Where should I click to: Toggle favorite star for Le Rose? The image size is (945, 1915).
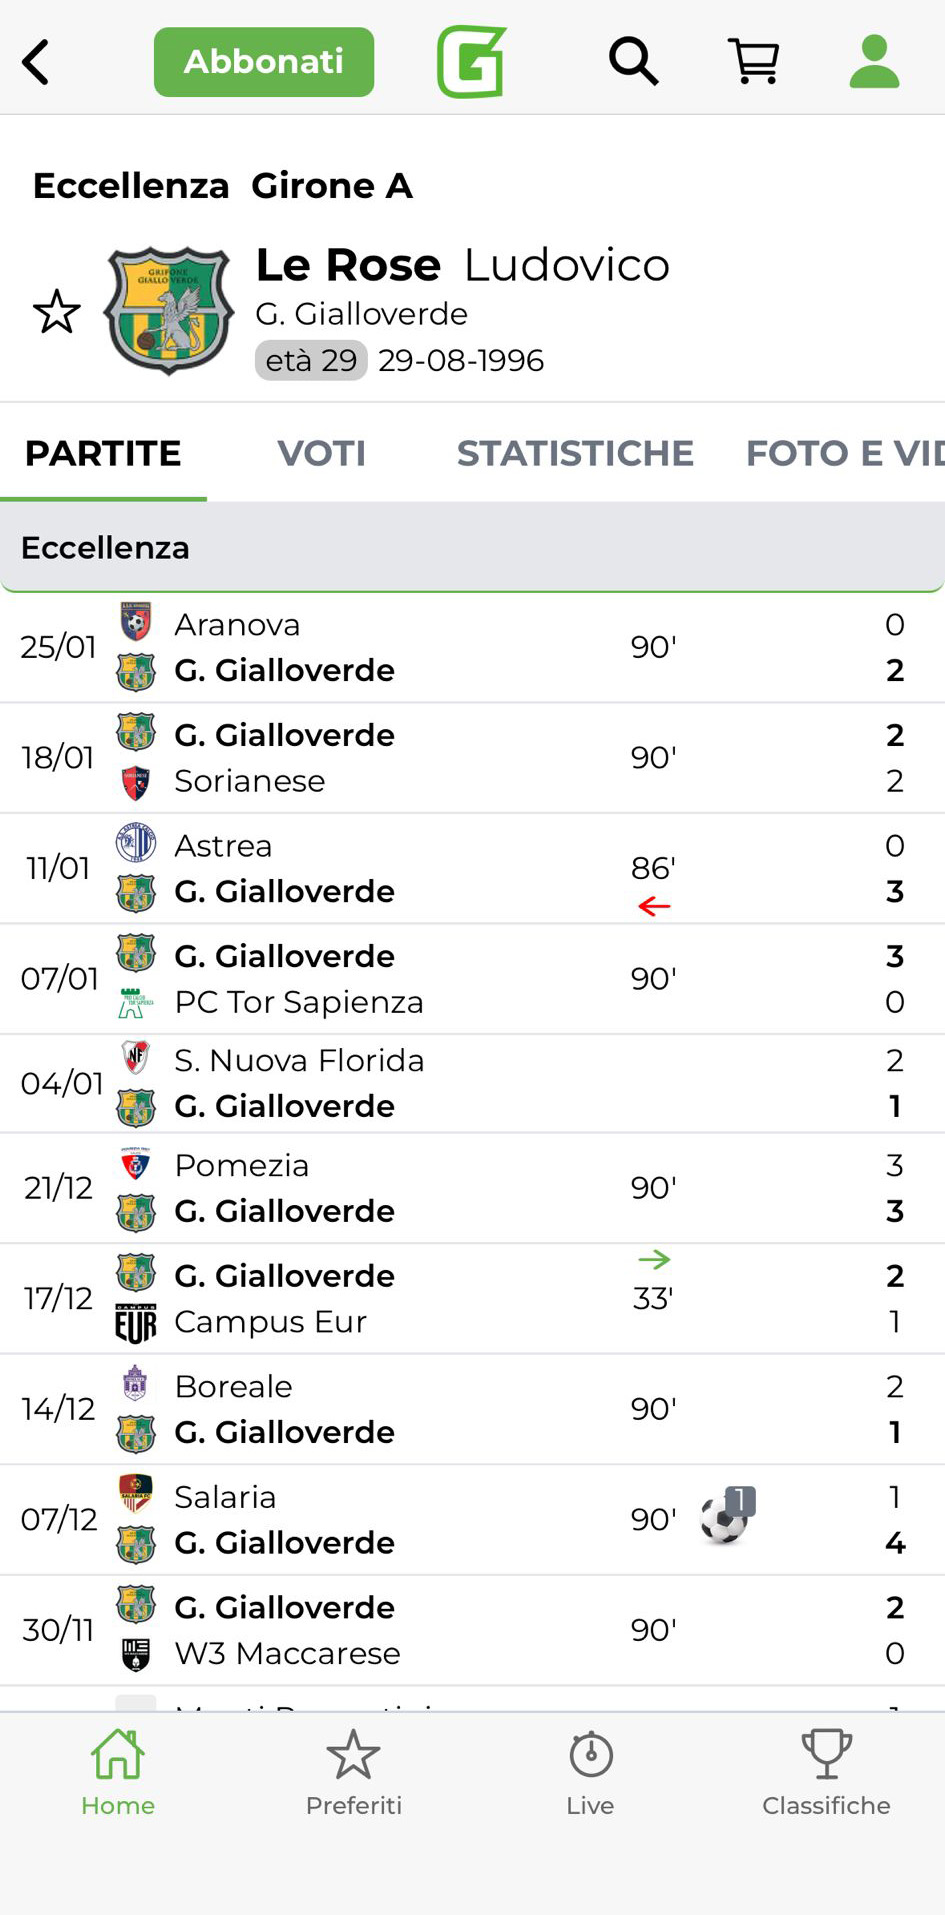pyautogui.click(x=57, y=312)
